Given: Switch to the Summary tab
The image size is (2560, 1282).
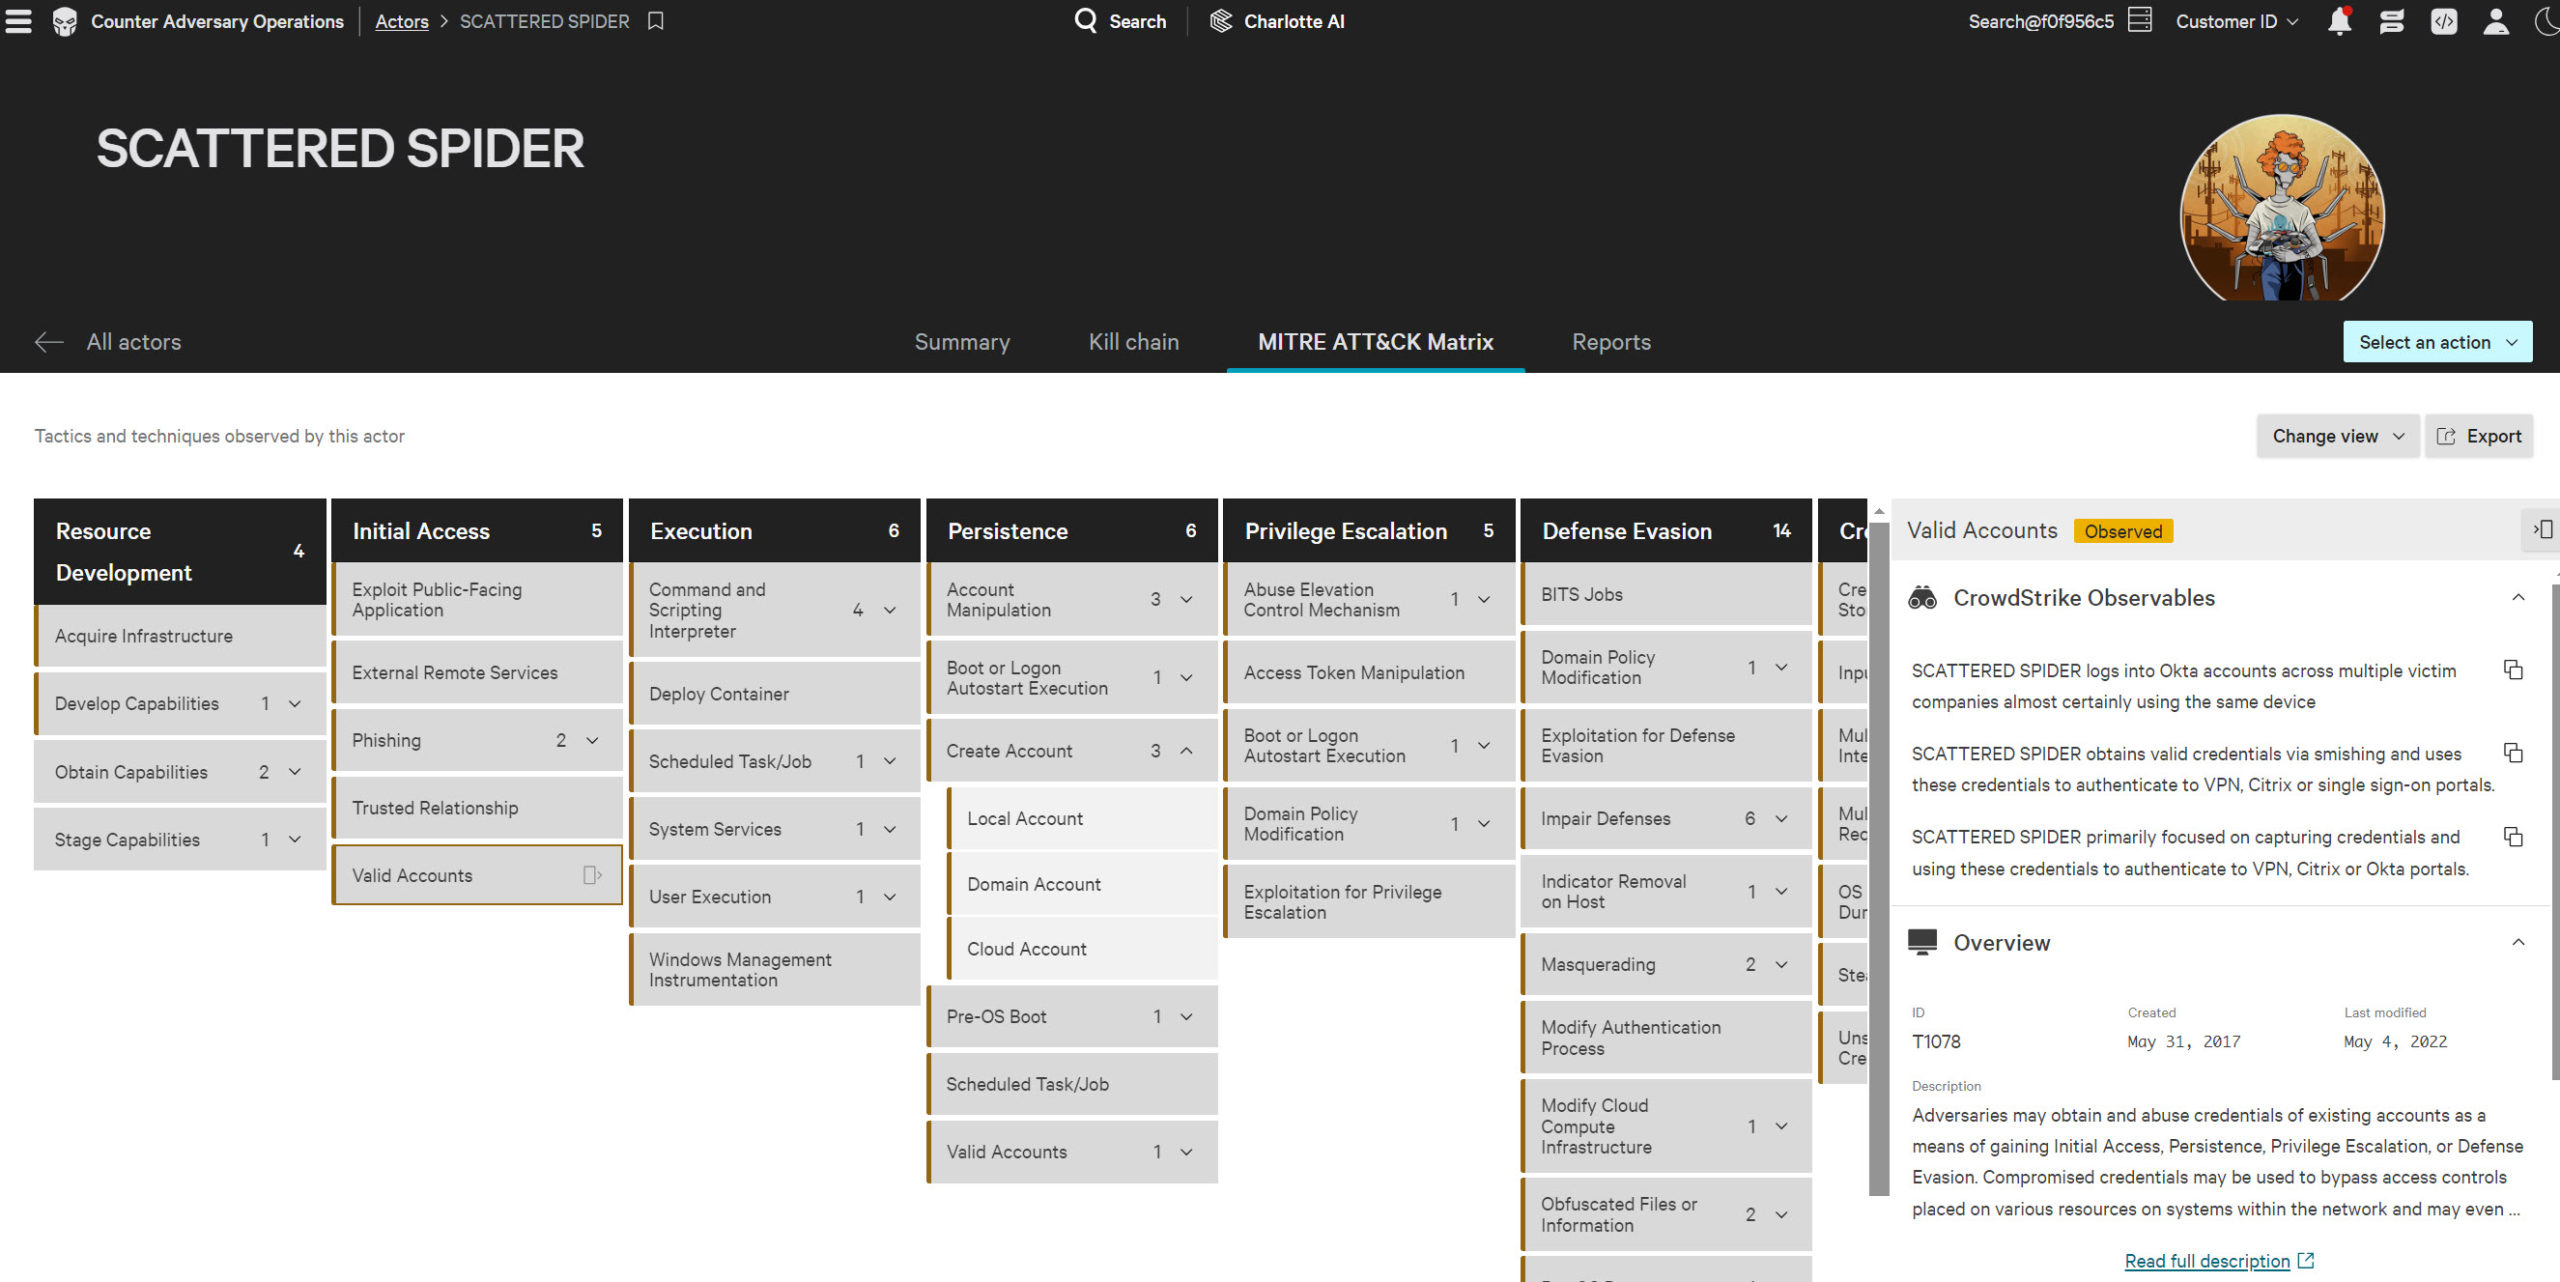Looking at the screenshot, I should (x=962, y=342).
